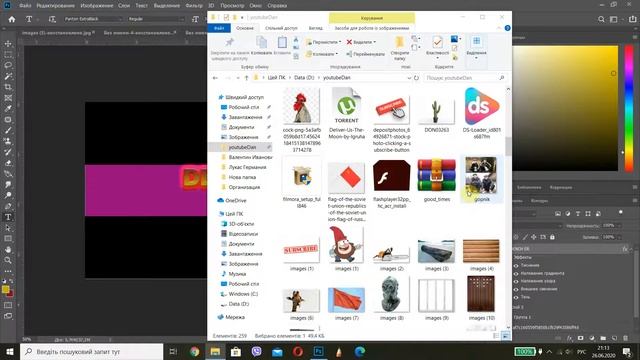The width and height of the screenshot is (640, 360).
Task: Click the Photoshop search magnifier icon
Action: pyautogui.click(x=601, y=19)
